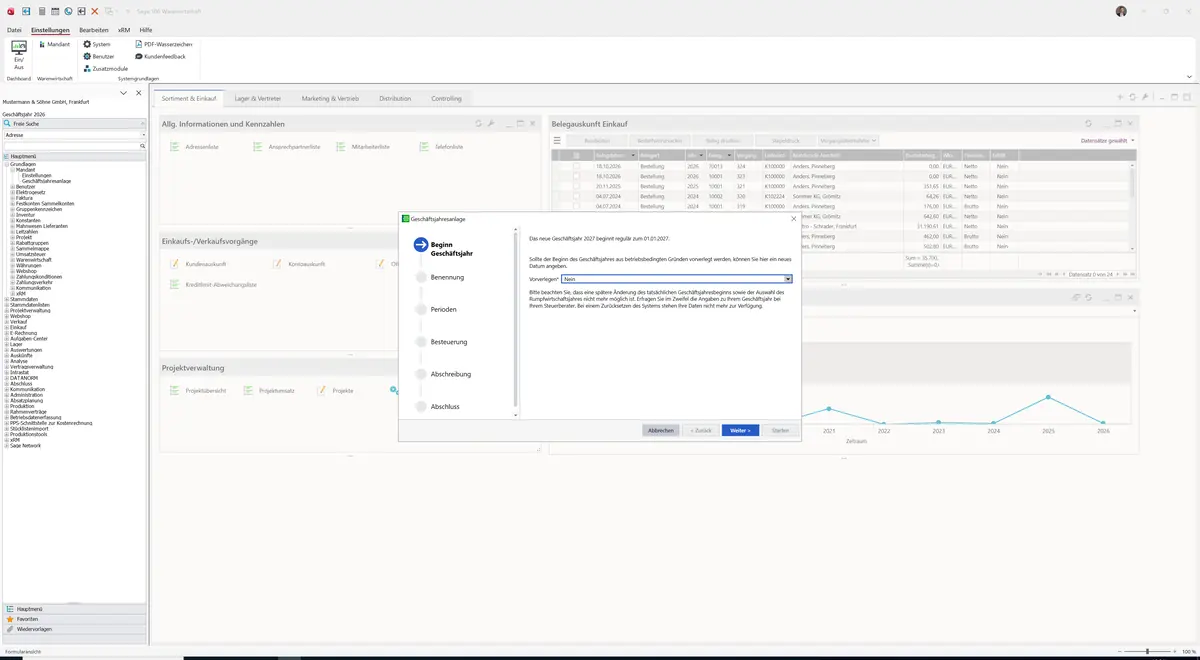Collapse the navigation panel with the chevron
This screenshot has height=660, width=1200.
tap(123, 93)
